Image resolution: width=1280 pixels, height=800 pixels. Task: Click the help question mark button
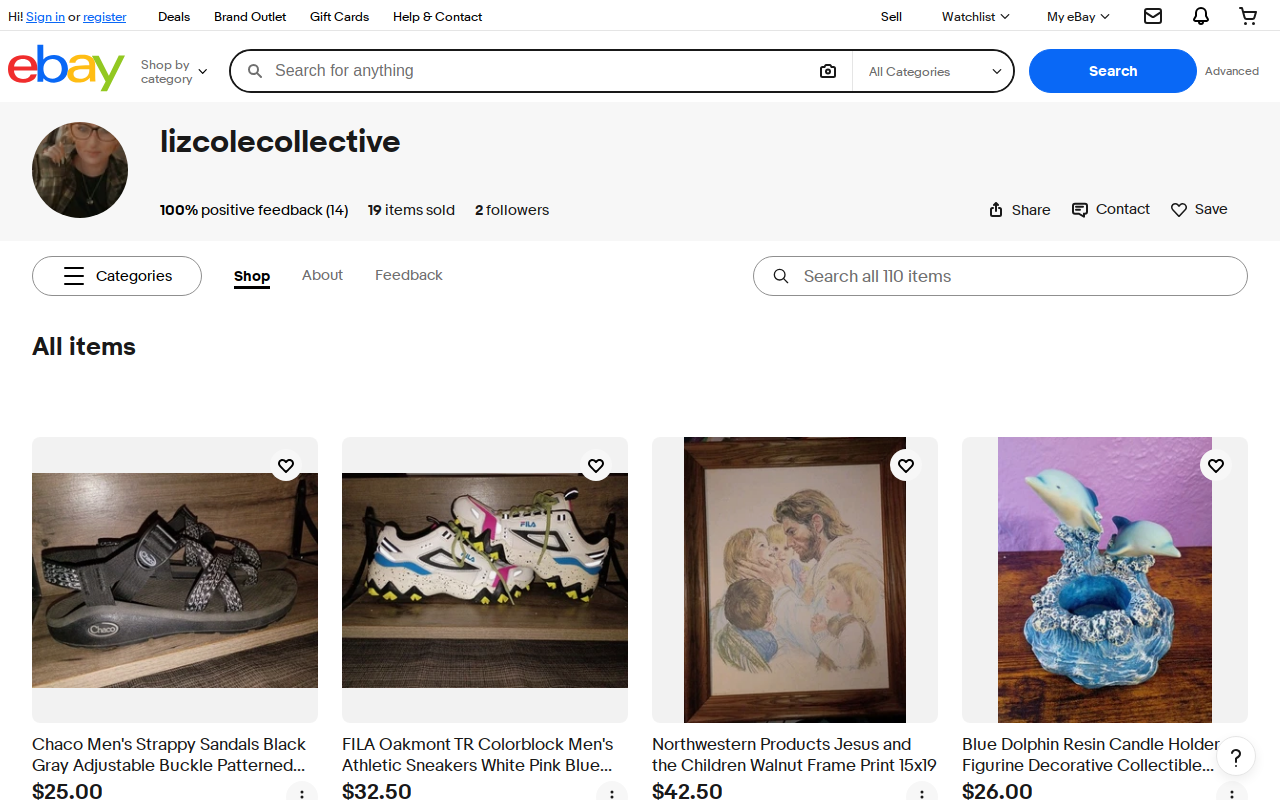(1236, 757)
